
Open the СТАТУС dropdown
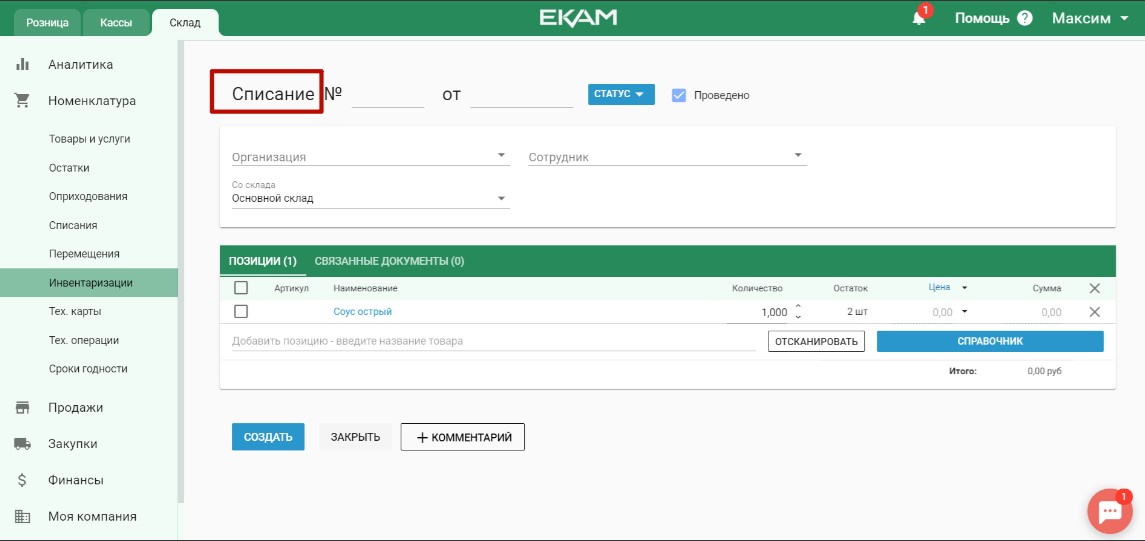[x=621, y=94]
